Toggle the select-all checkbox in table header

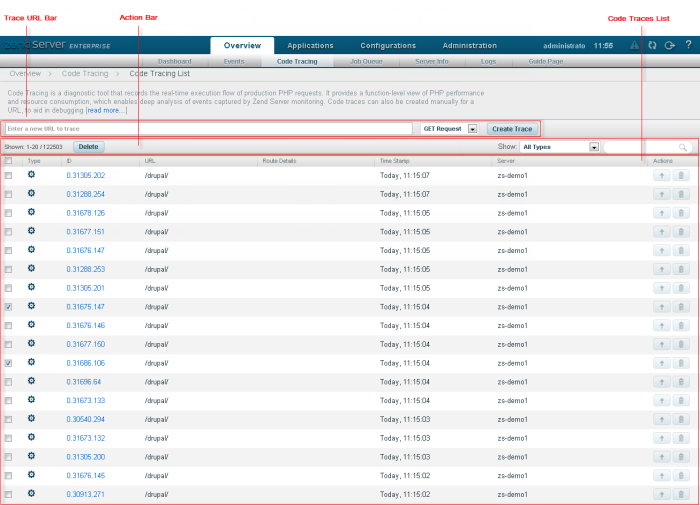(x=9, y=160)
